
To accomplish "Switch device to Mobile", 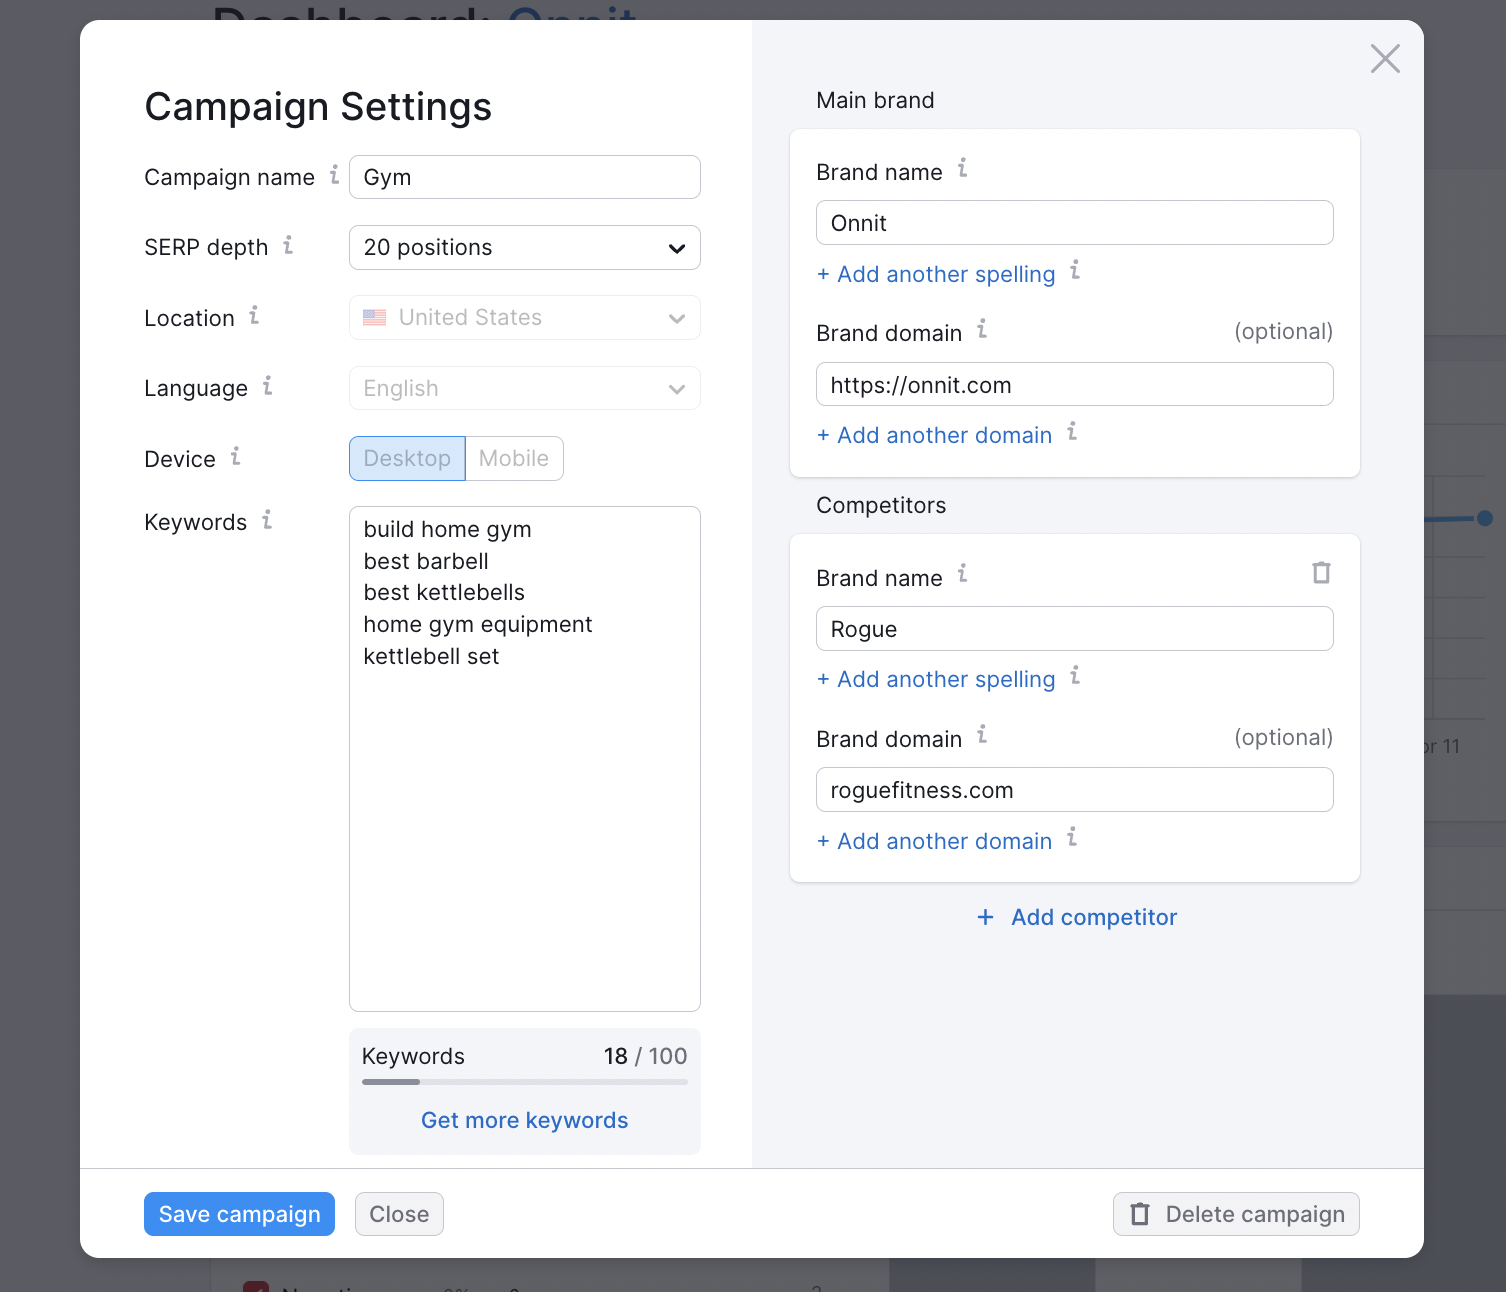I will pos(514,459).
